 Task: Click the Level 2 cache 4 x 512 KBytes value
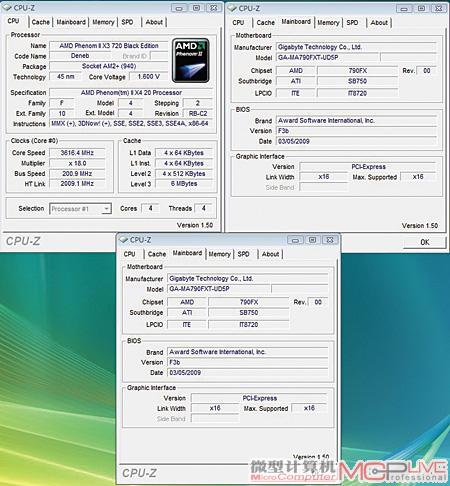coord(184,174)
